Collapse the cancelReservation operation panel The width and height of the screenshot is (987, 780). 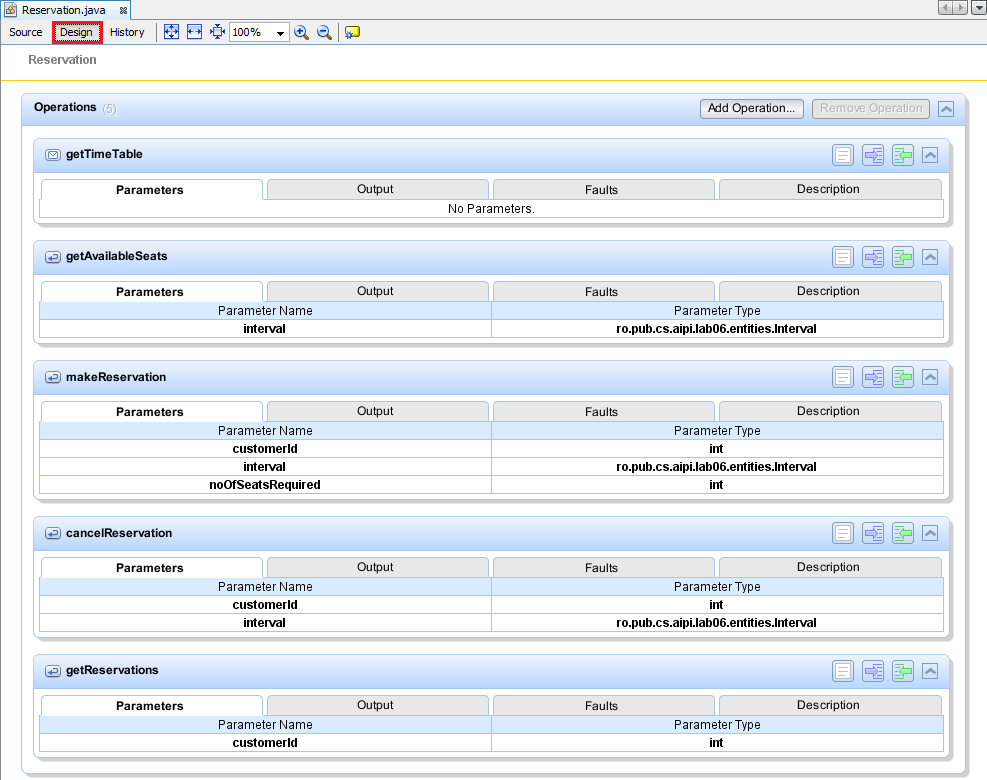[930, 533]
